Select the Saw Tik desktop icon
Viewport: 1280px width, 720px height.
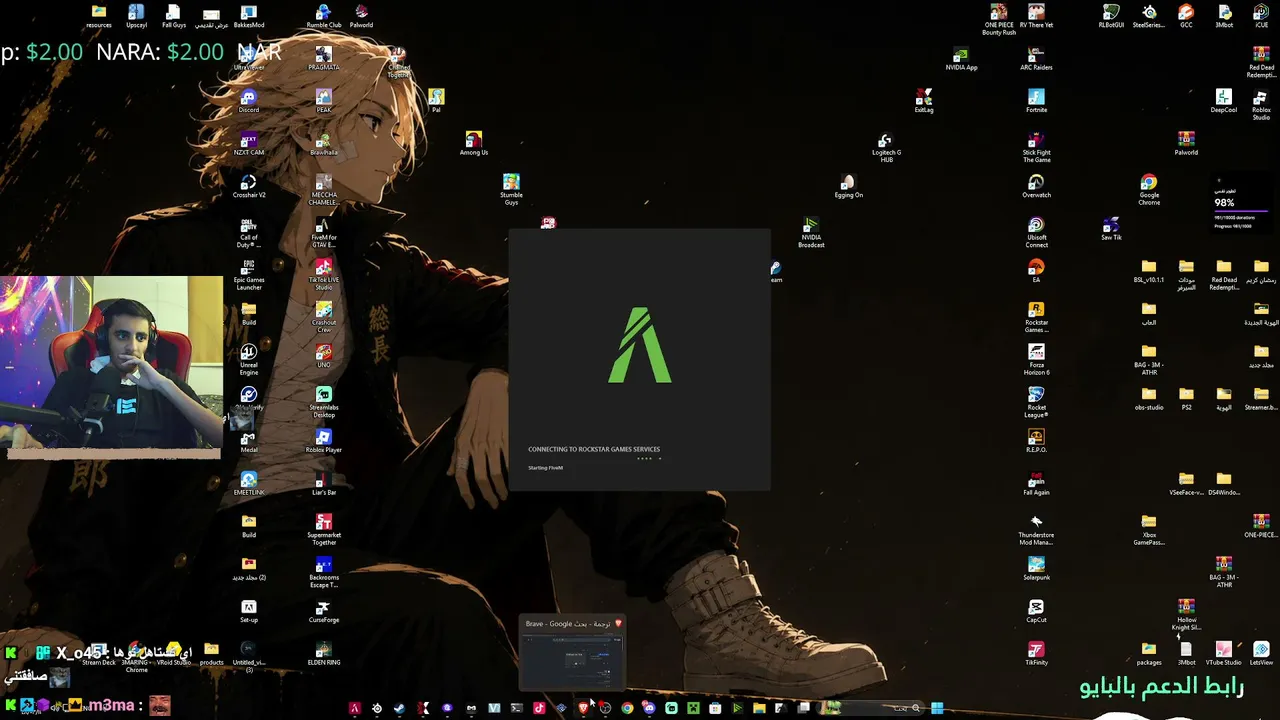click(1111, 229)
